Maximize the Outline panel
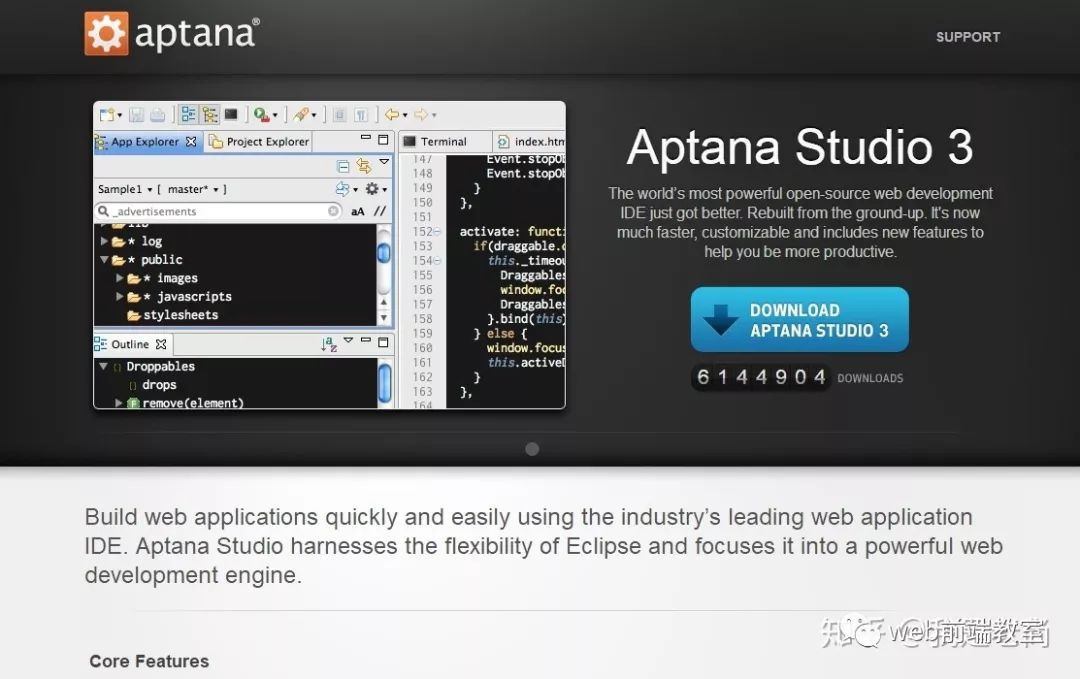 (x=384, y=342)
